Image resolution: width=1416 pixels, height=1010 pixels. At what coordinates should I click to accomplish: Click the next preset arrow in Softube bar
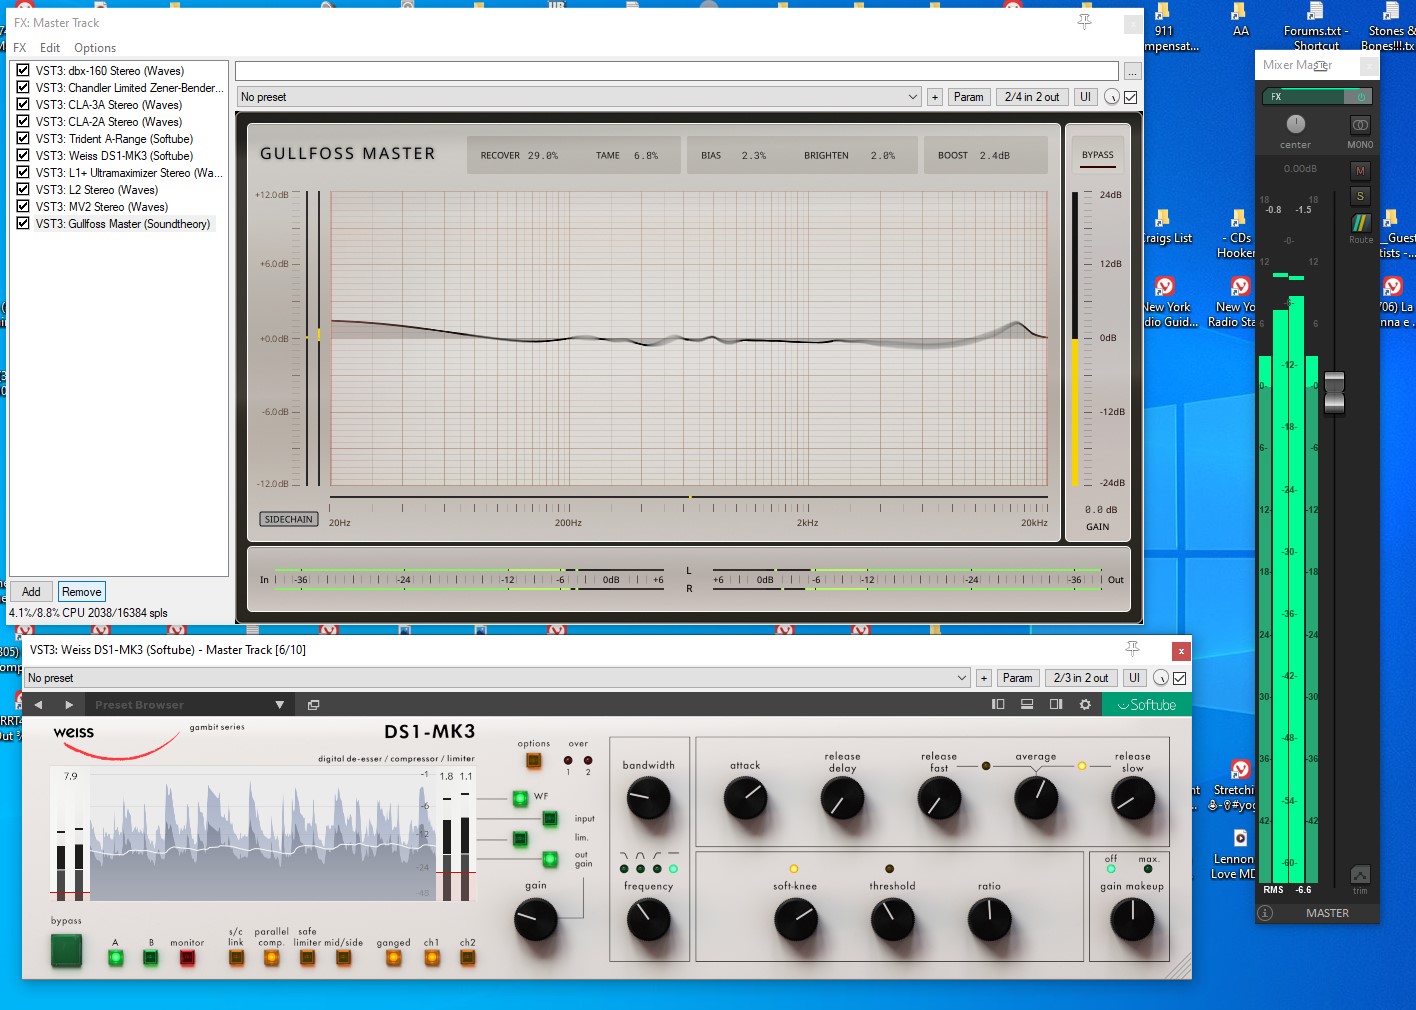[x=69, y=705]
